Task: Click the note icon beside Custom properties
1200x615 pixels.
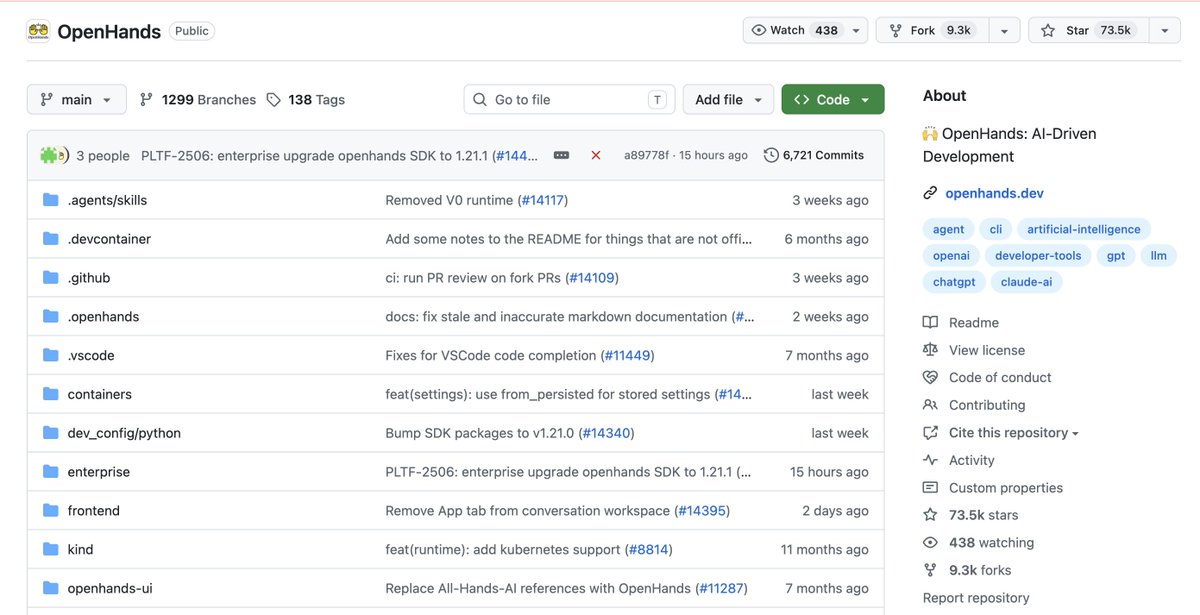Action: tap(930, 488)
